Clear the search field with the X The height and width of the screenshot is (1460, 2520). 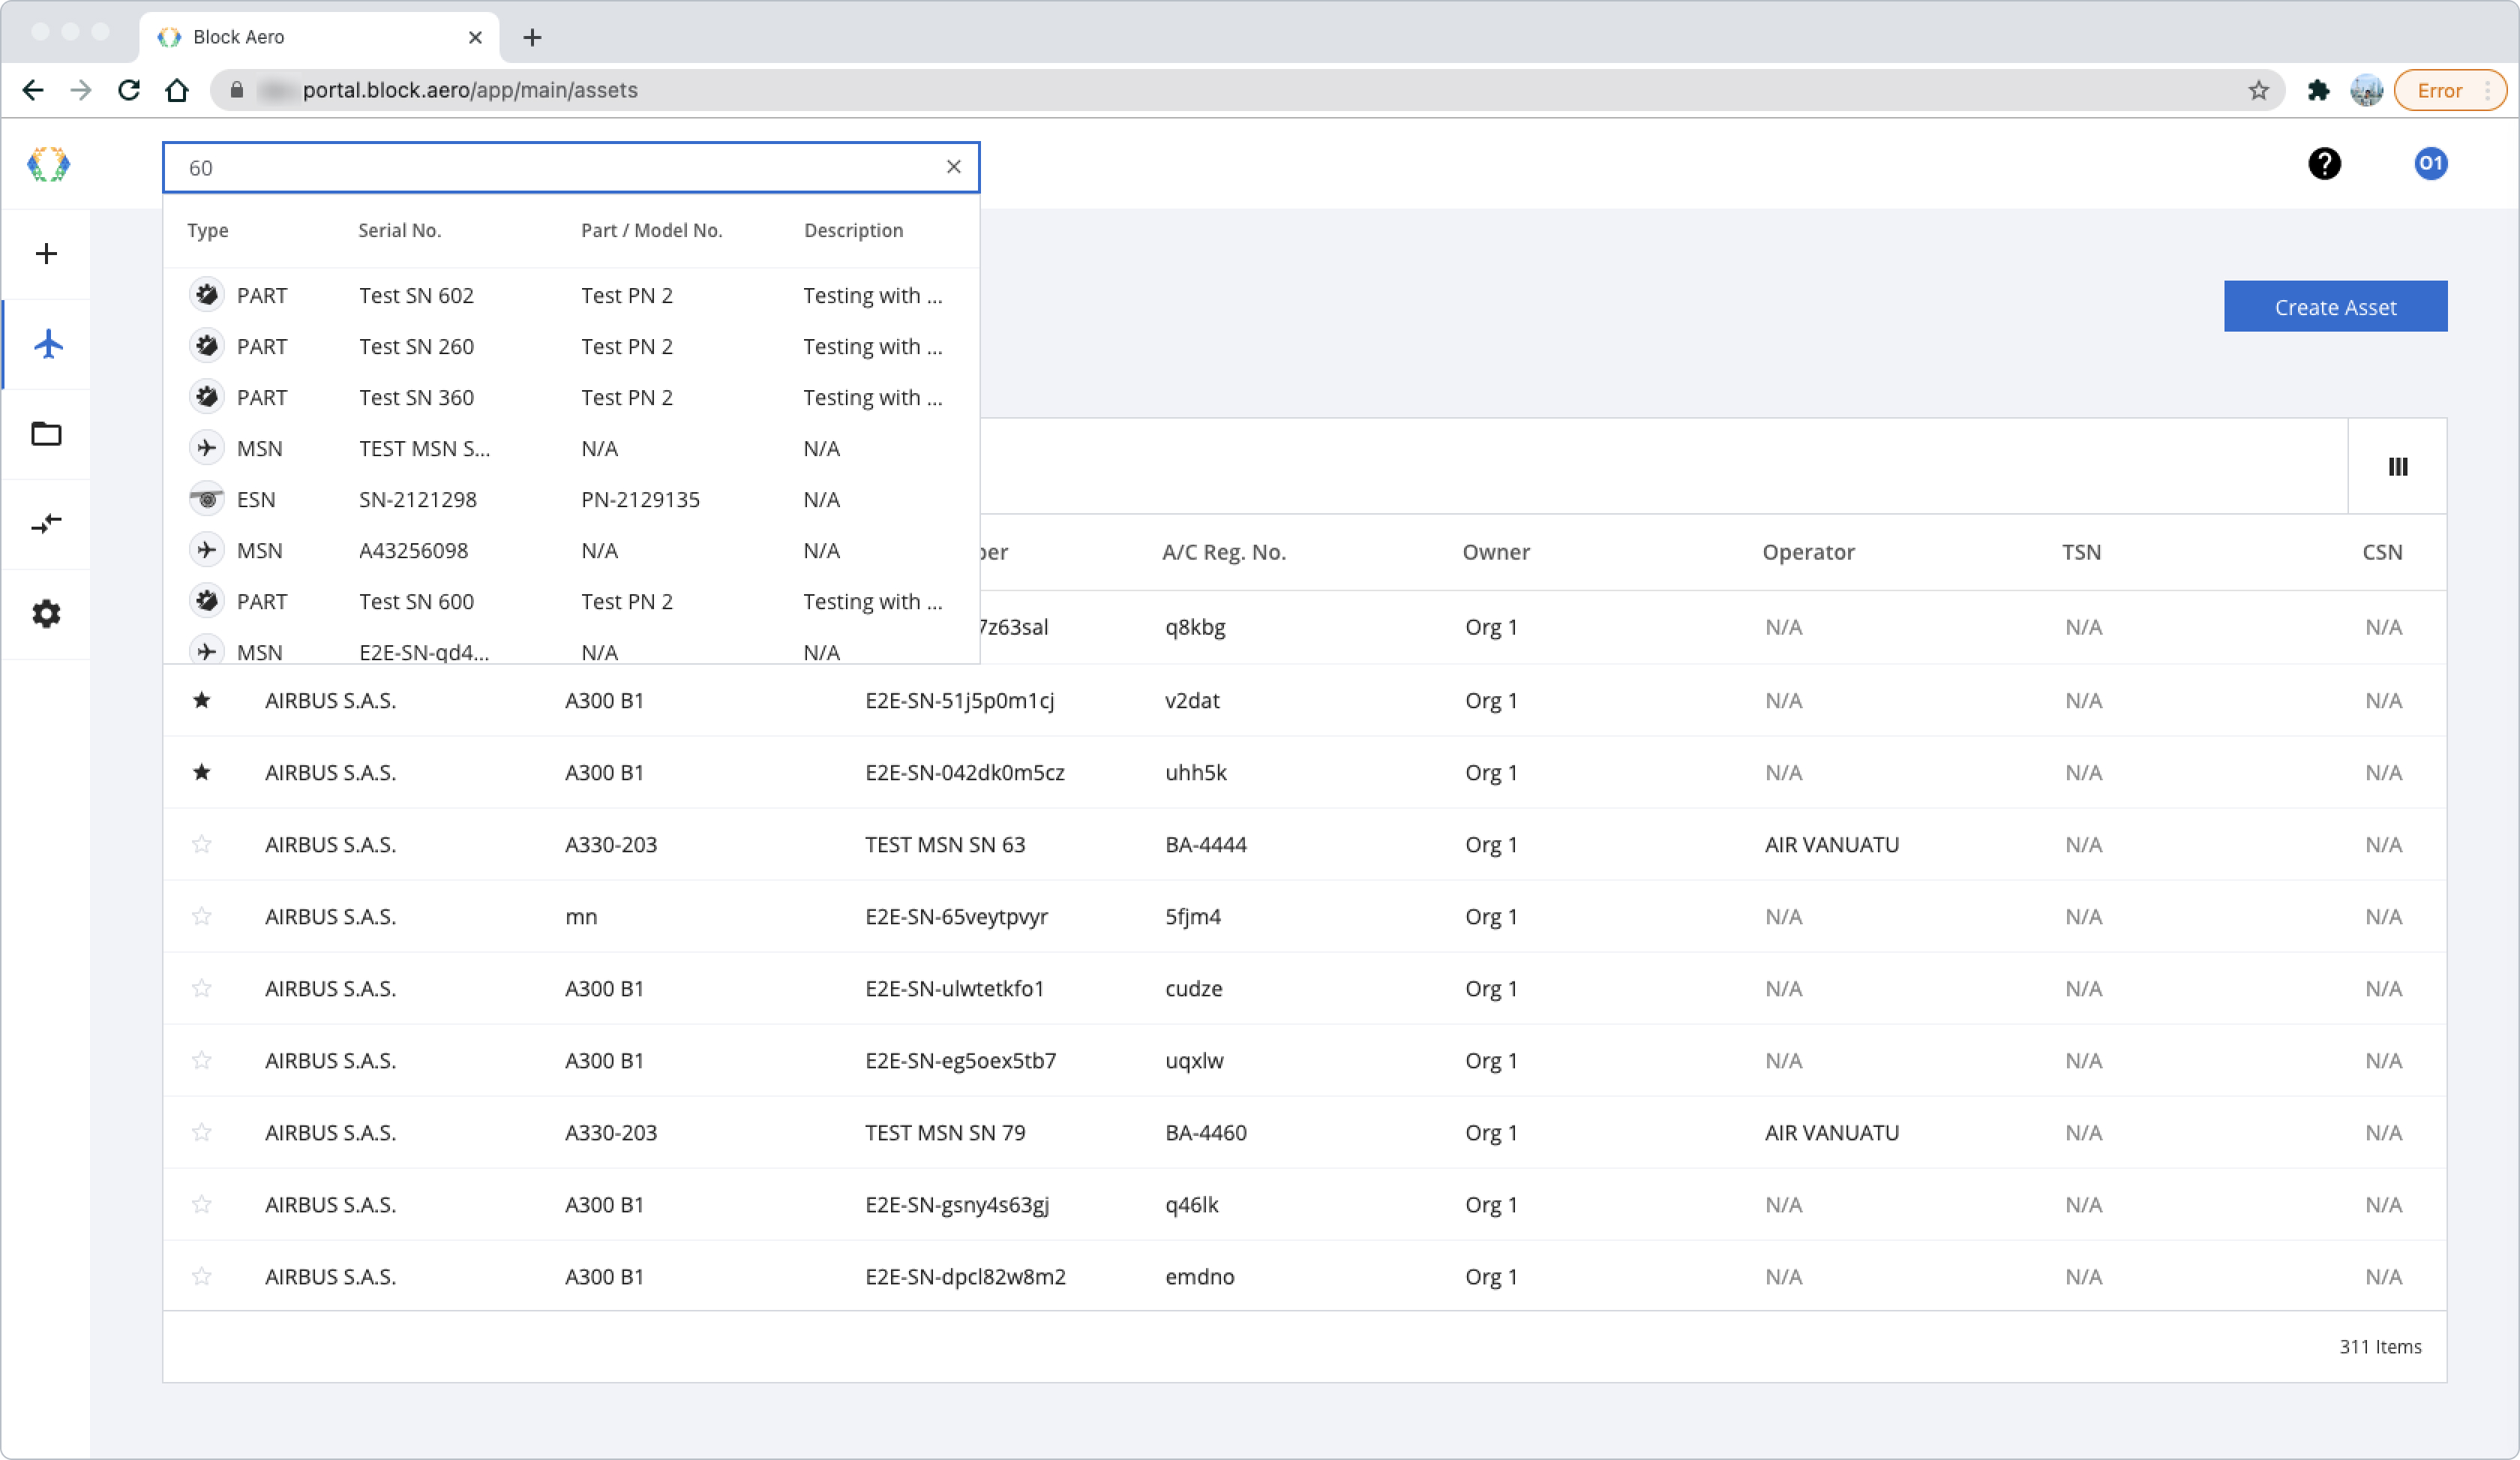point(953,167)
